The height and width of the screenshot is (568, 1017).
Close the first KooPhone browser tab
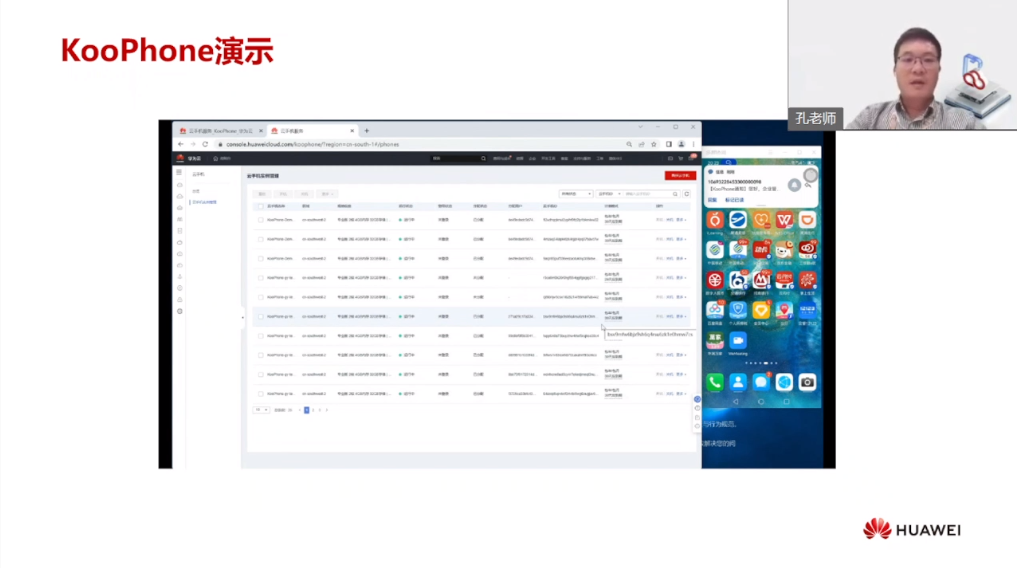click(261, 131)
